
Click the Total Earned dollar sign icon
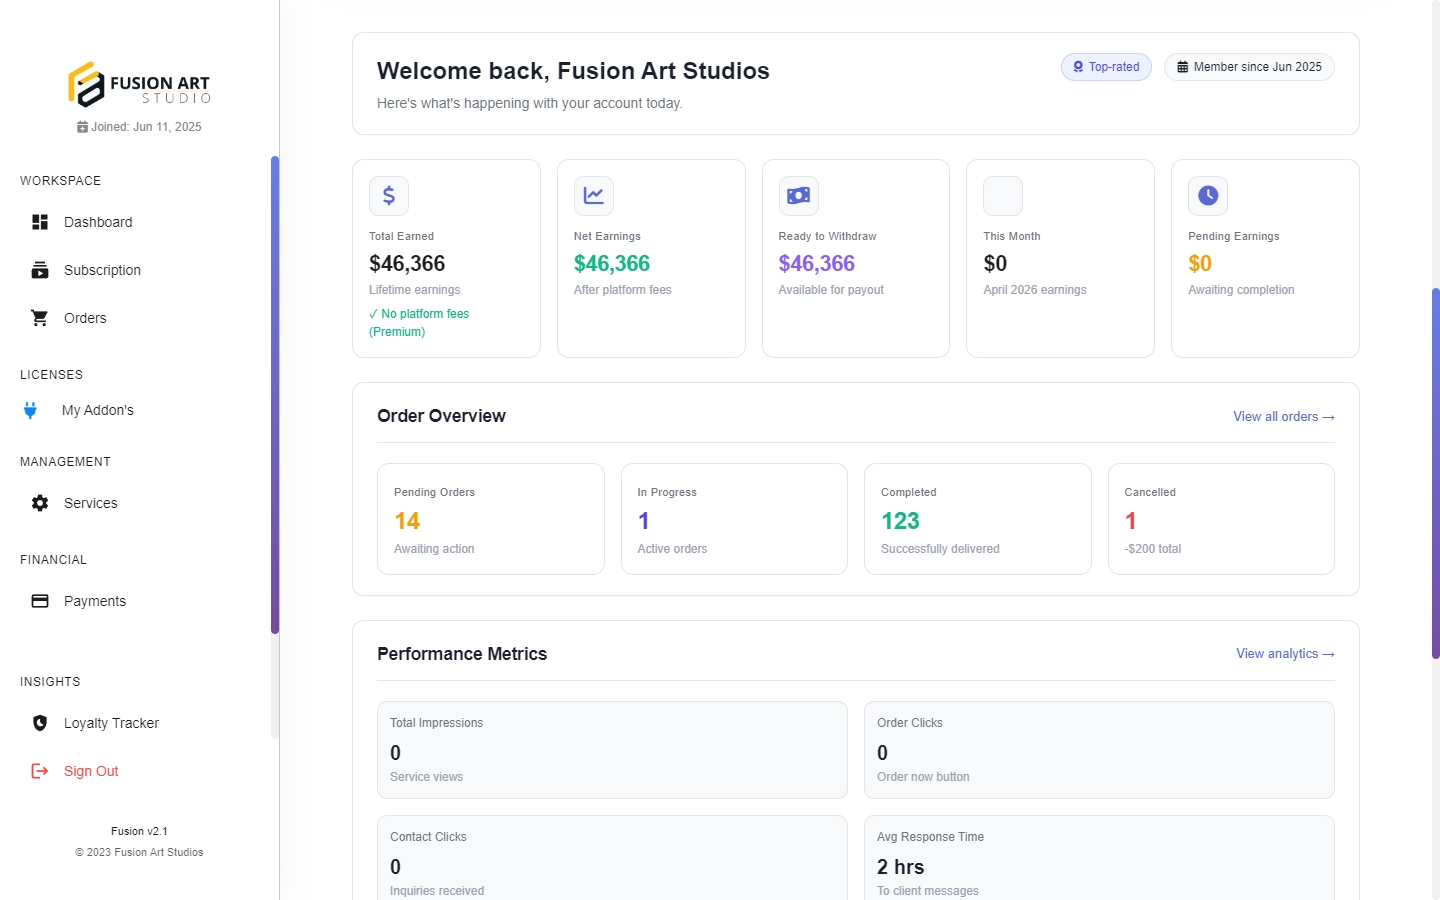click(x=389, y=196)
